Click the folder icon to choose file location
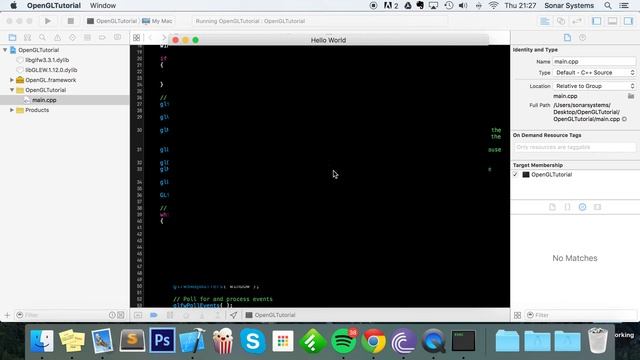640x360 pixels. [x=631, y=96]
